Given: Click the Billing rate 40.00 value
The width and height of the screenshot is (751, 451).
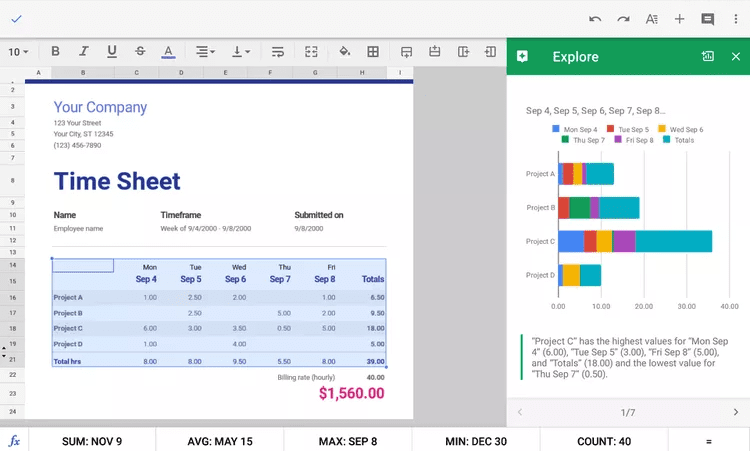Looking at the screenshot, I should tap(376, 377).
